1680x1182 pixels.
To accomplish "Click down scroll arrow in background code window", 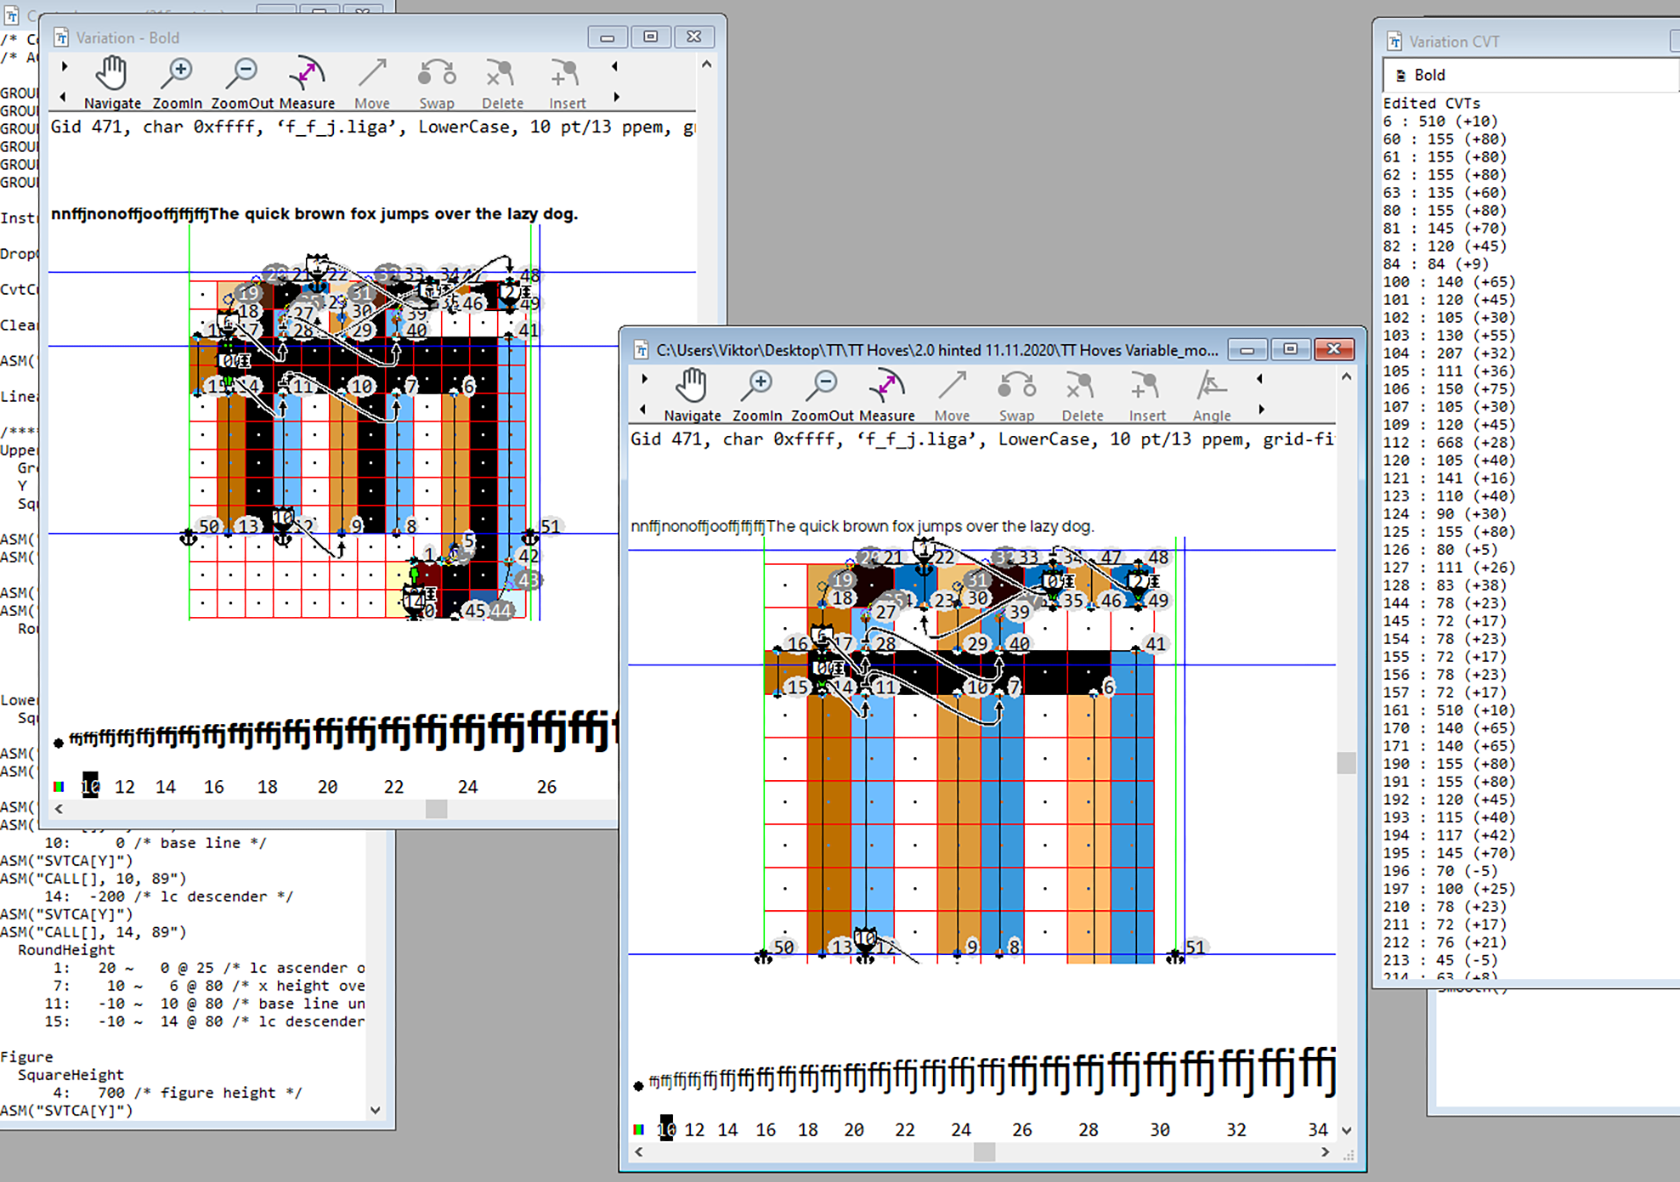I will [x=375, y=1110].
